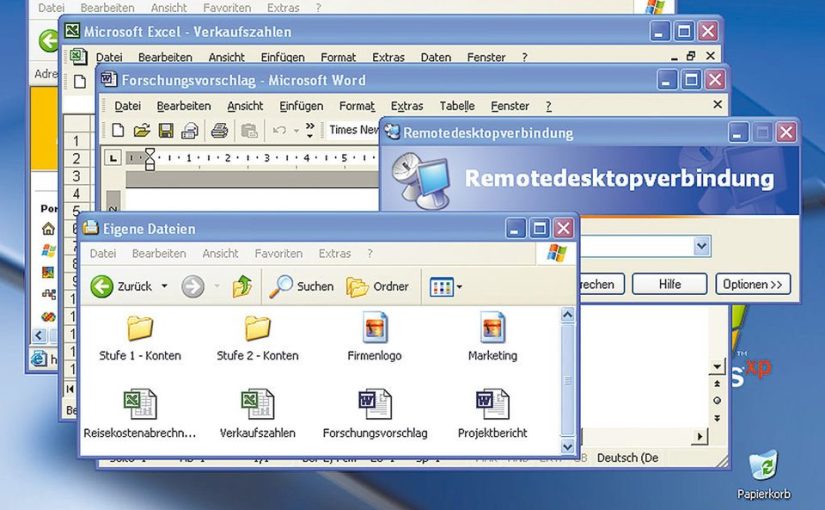
Task: Click the Undo arrow in Word toolbar
Action: [x=279, y=130]
